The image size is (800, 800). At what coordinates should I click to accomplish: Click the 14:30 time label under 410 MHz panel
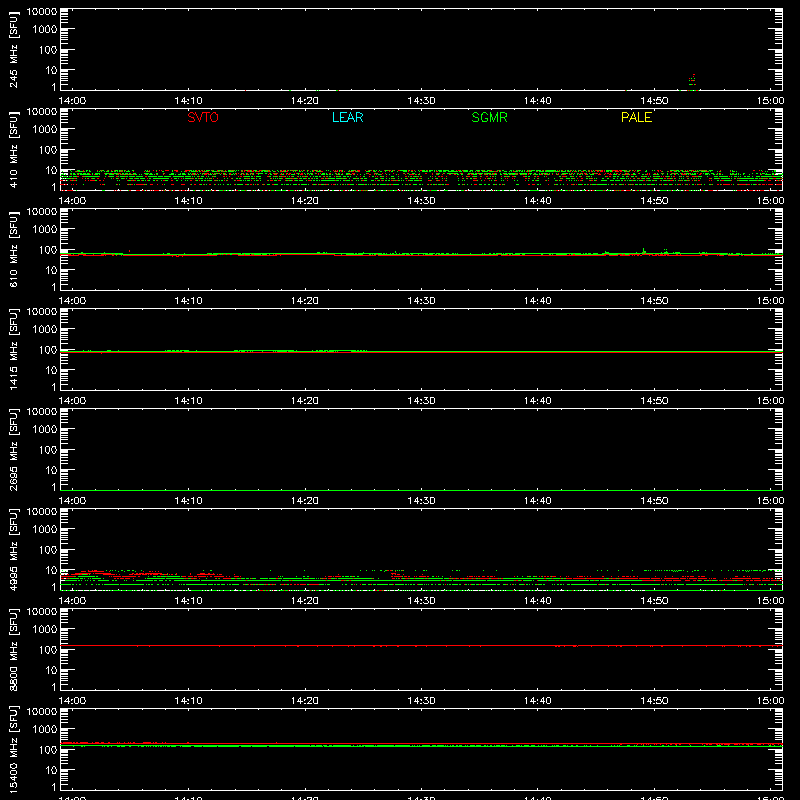click(x=421, y=201)
